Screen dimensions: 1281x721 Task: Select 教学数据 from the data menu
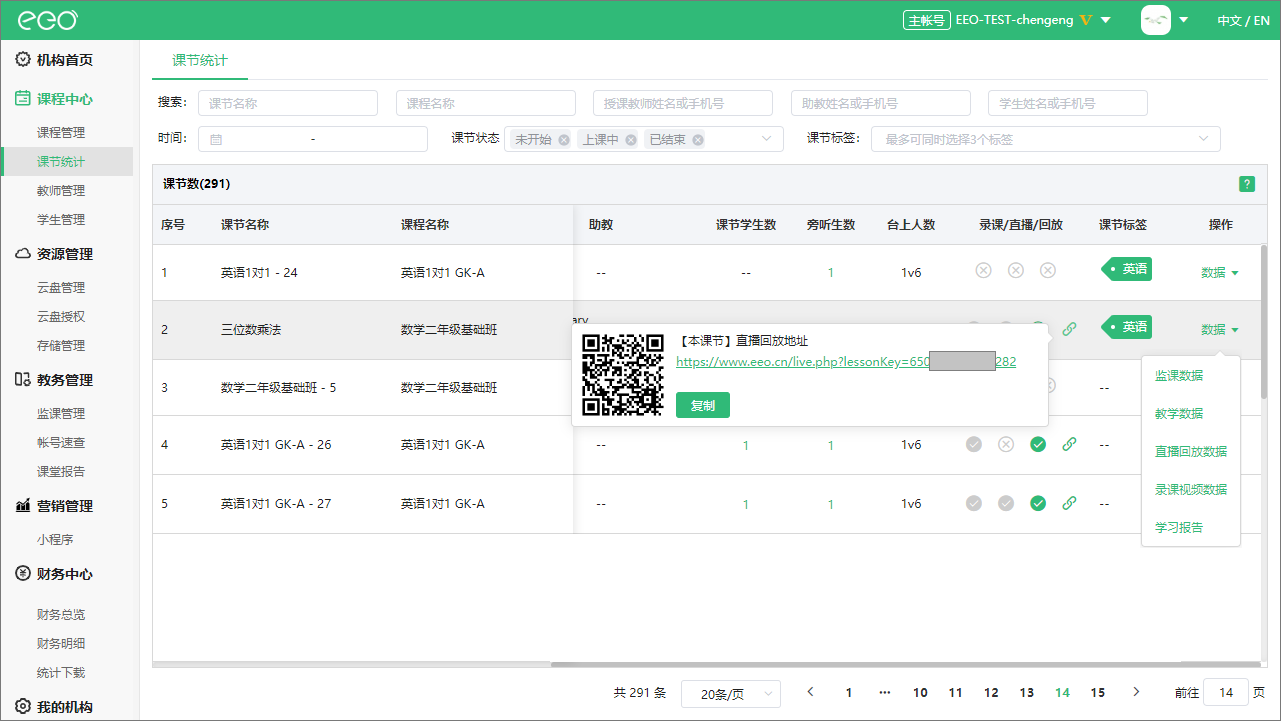click(1179, 414)
